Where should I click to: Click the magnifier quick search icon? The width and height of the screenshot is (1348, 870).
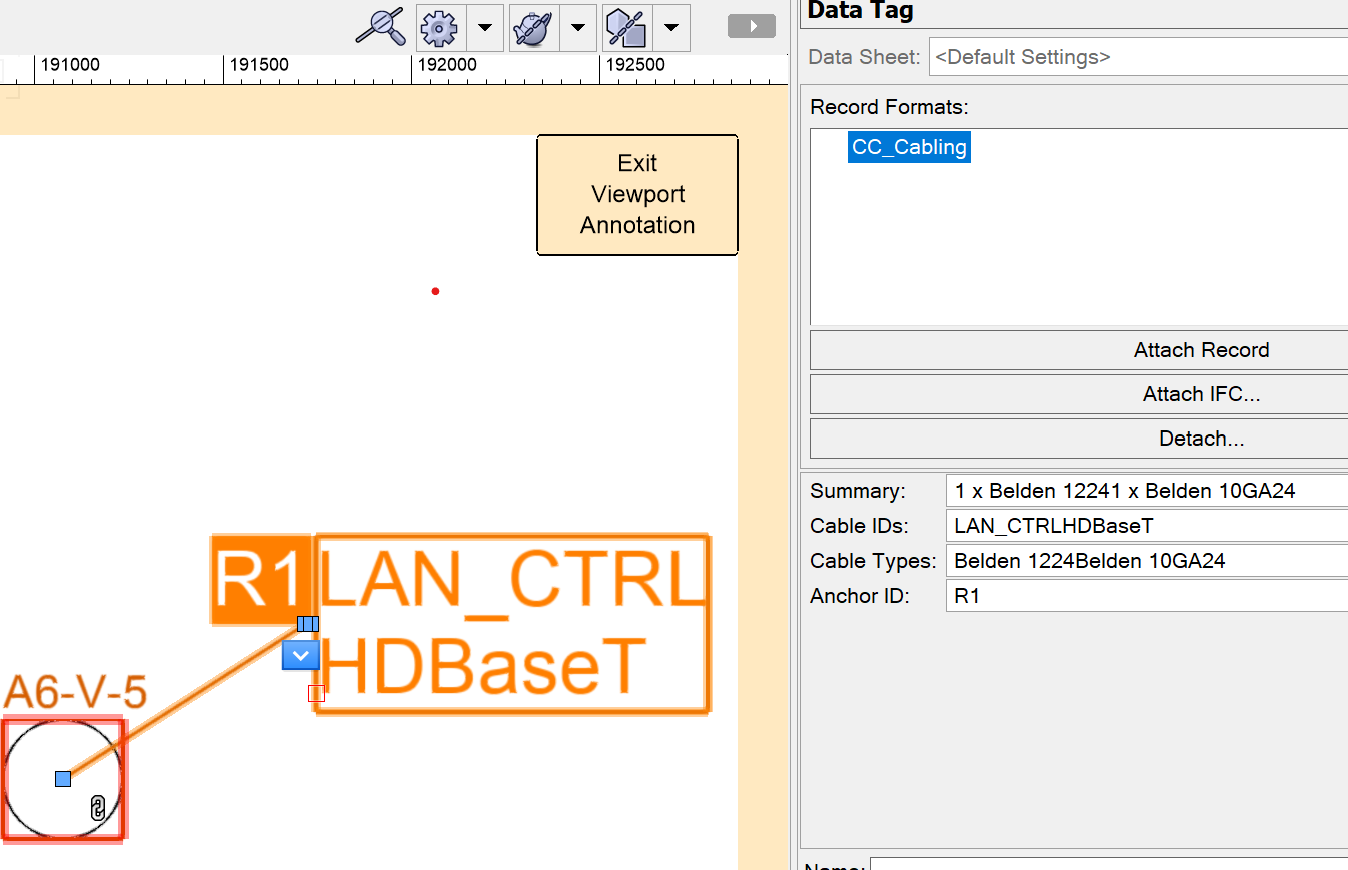pos(380,27)
